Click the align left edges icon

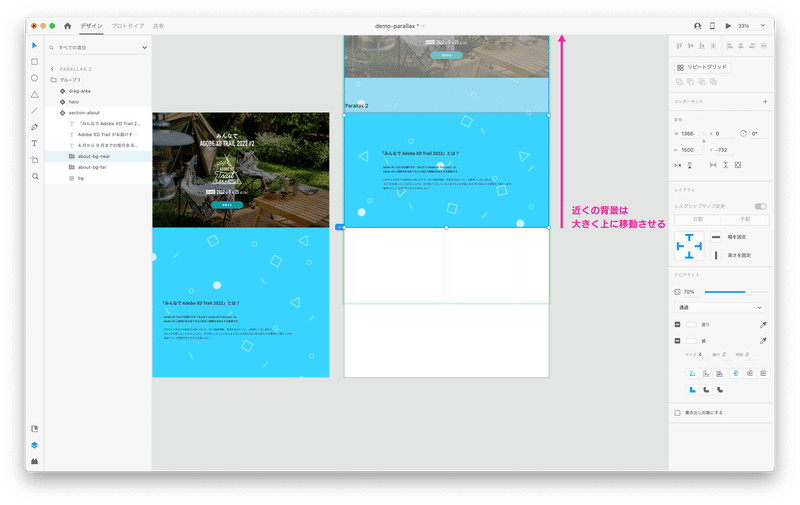pyautogui.click(x=730, y=46)
